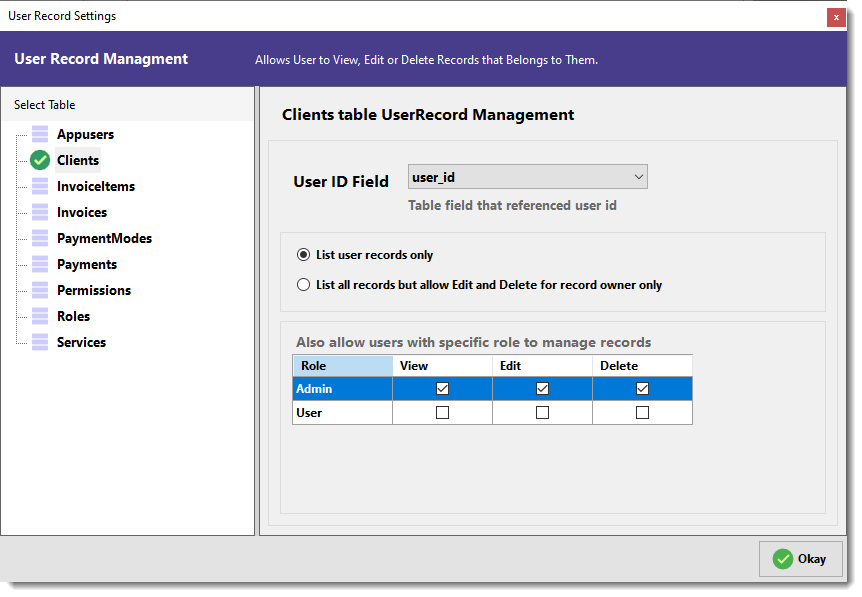Click the green checkmark icon beside Clients
The image size is (862, 597).
pos(40,161)
